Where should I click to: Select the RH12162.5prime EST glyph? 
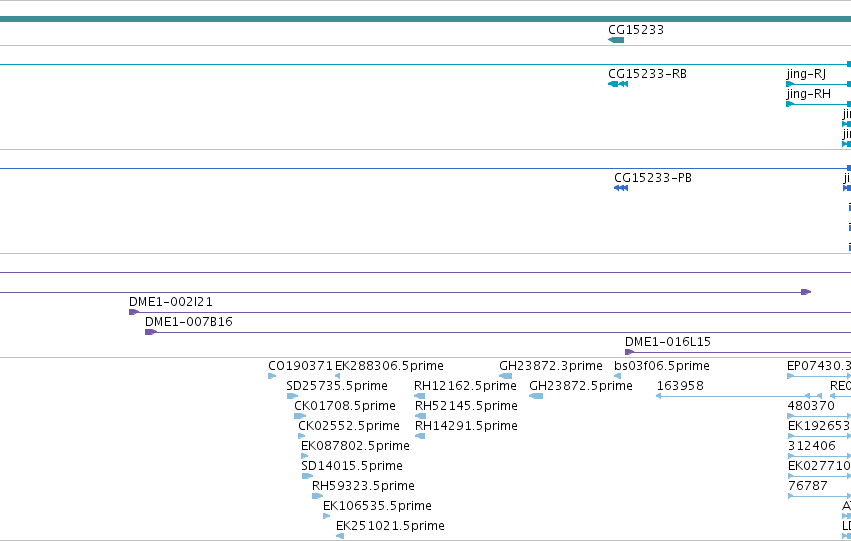click(x=420, y=396)
